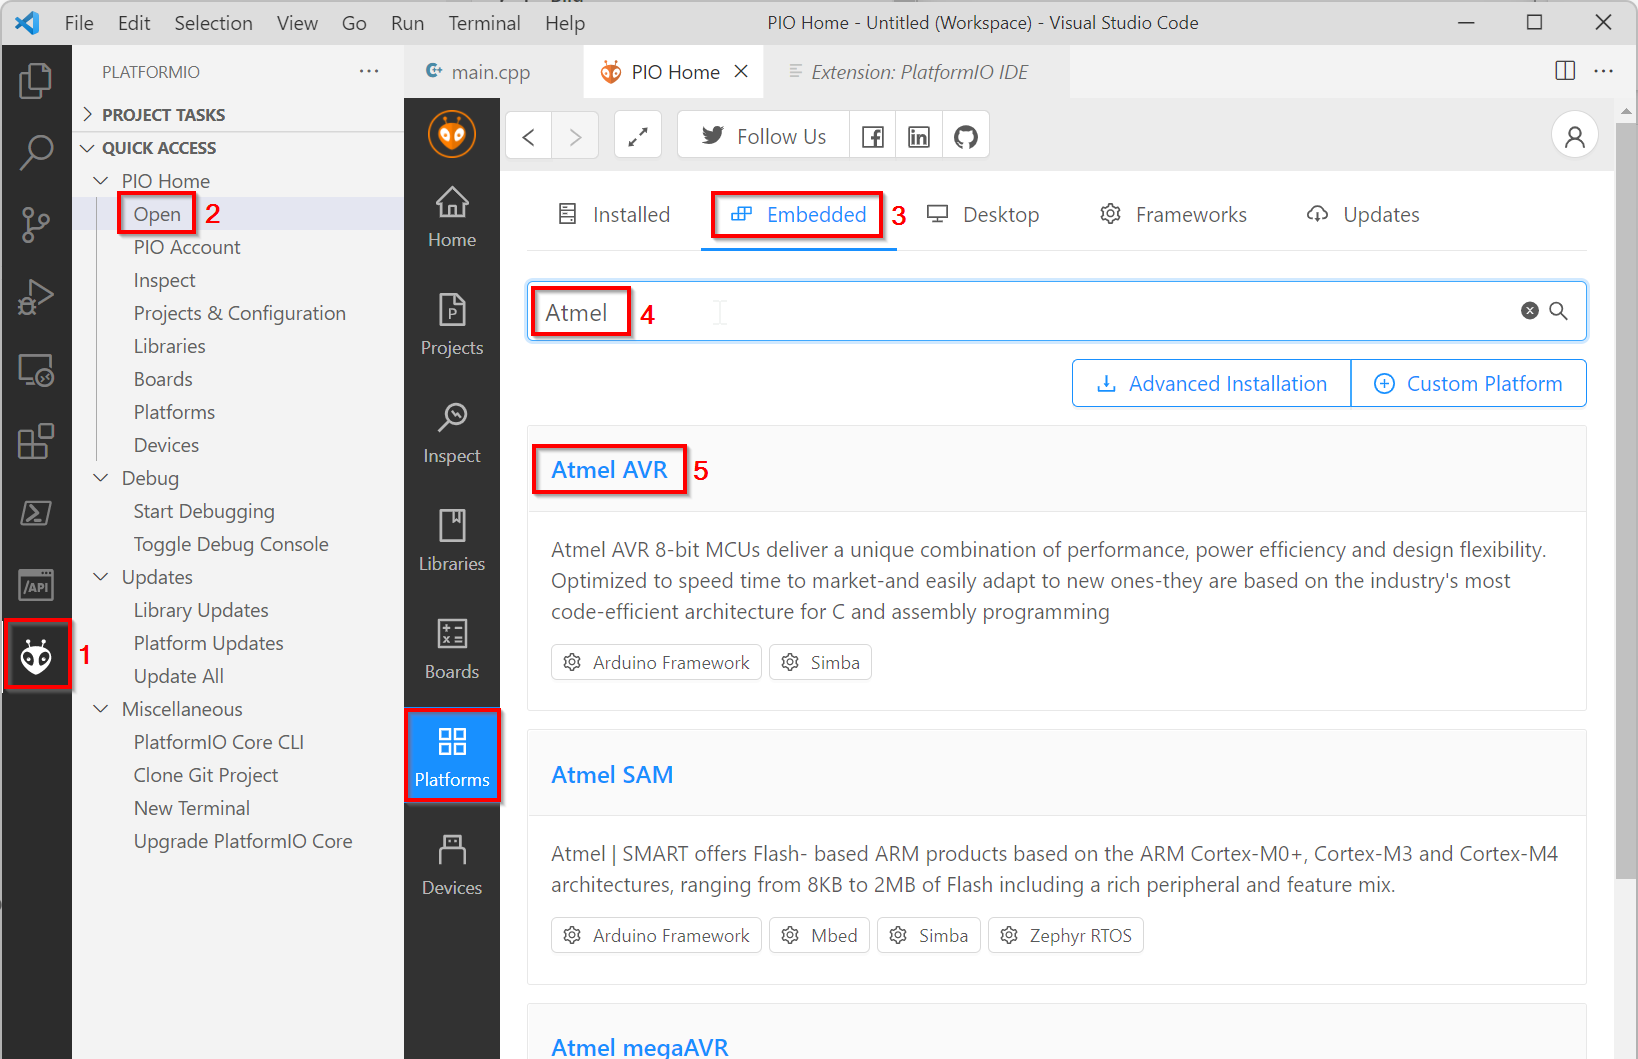The width and height of the screenshot is (1638, 1059).
Task: Open PlatformIO LinkedIn page icon
Action: 919,136
